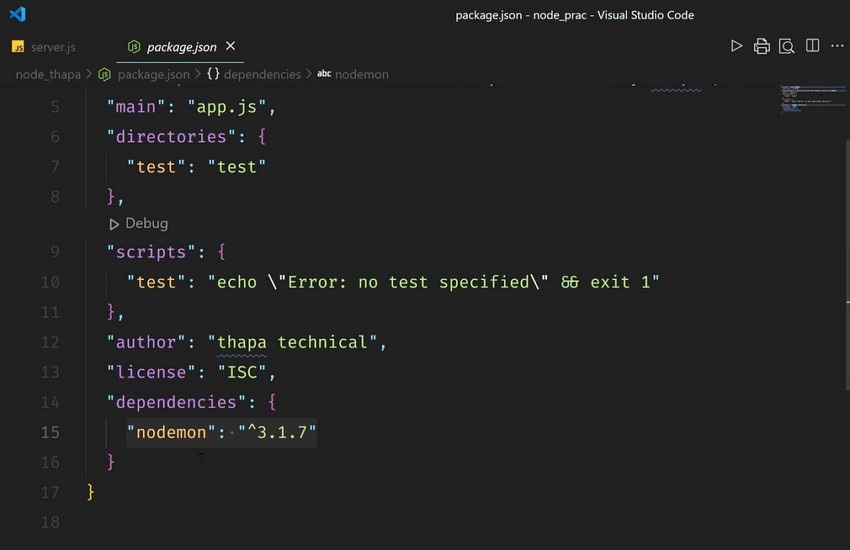
Task: Click the "author" key text
Action: [146, 342]
